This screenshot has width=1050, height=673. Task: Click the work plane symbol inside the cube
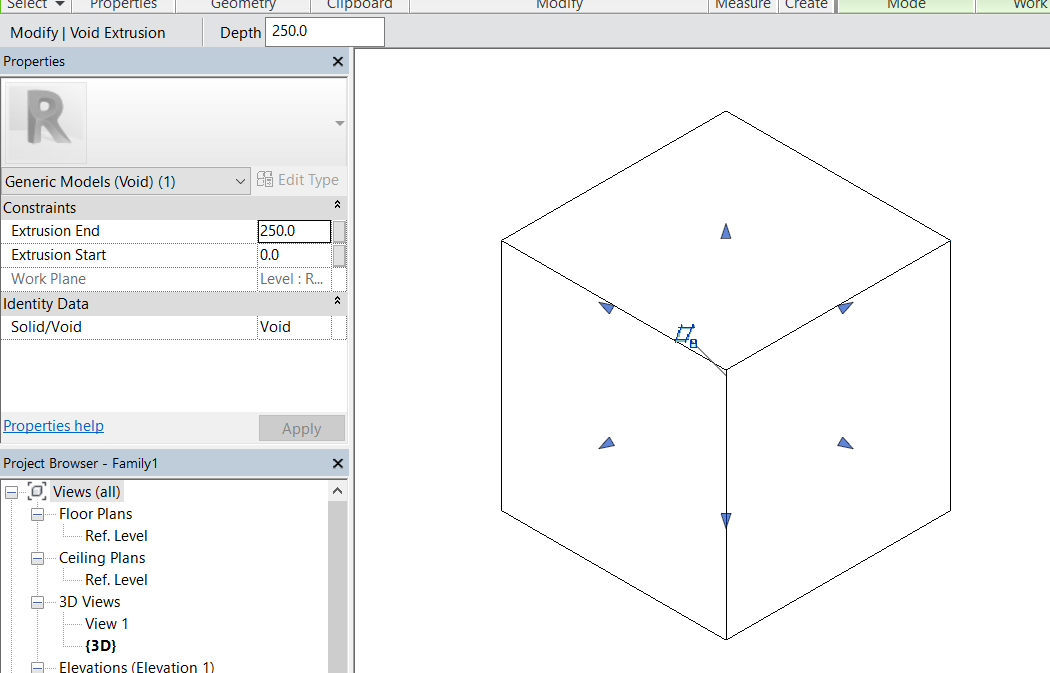point(686,333)
